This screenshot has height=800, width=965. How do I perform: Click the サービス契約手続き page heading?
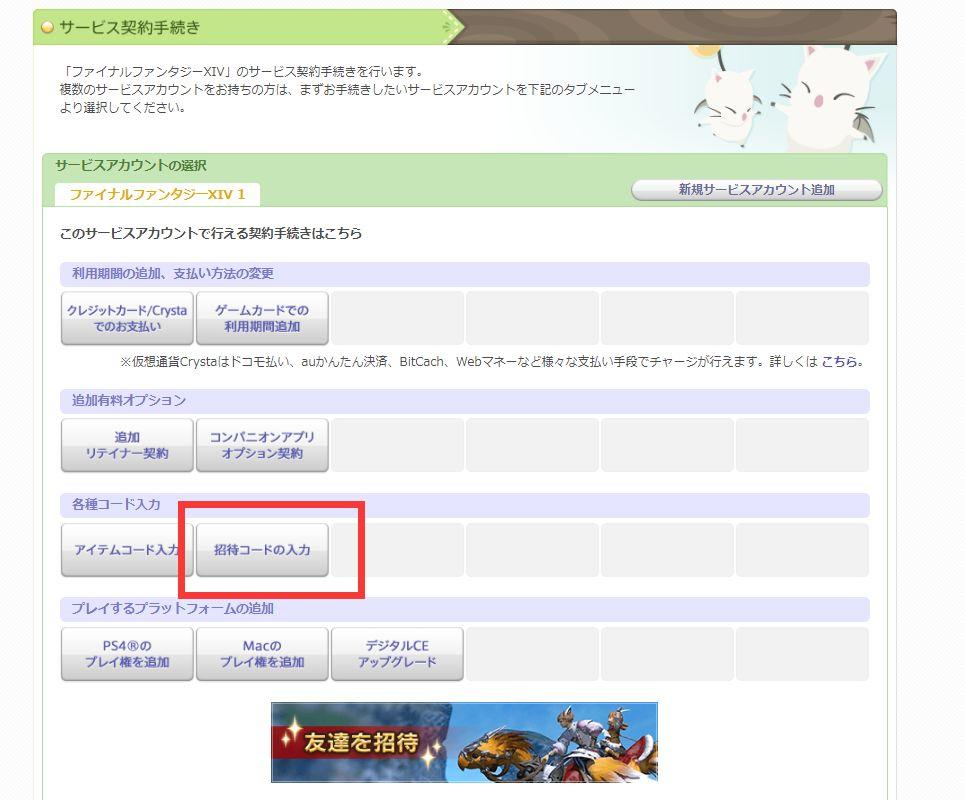(x=129, y=27)
